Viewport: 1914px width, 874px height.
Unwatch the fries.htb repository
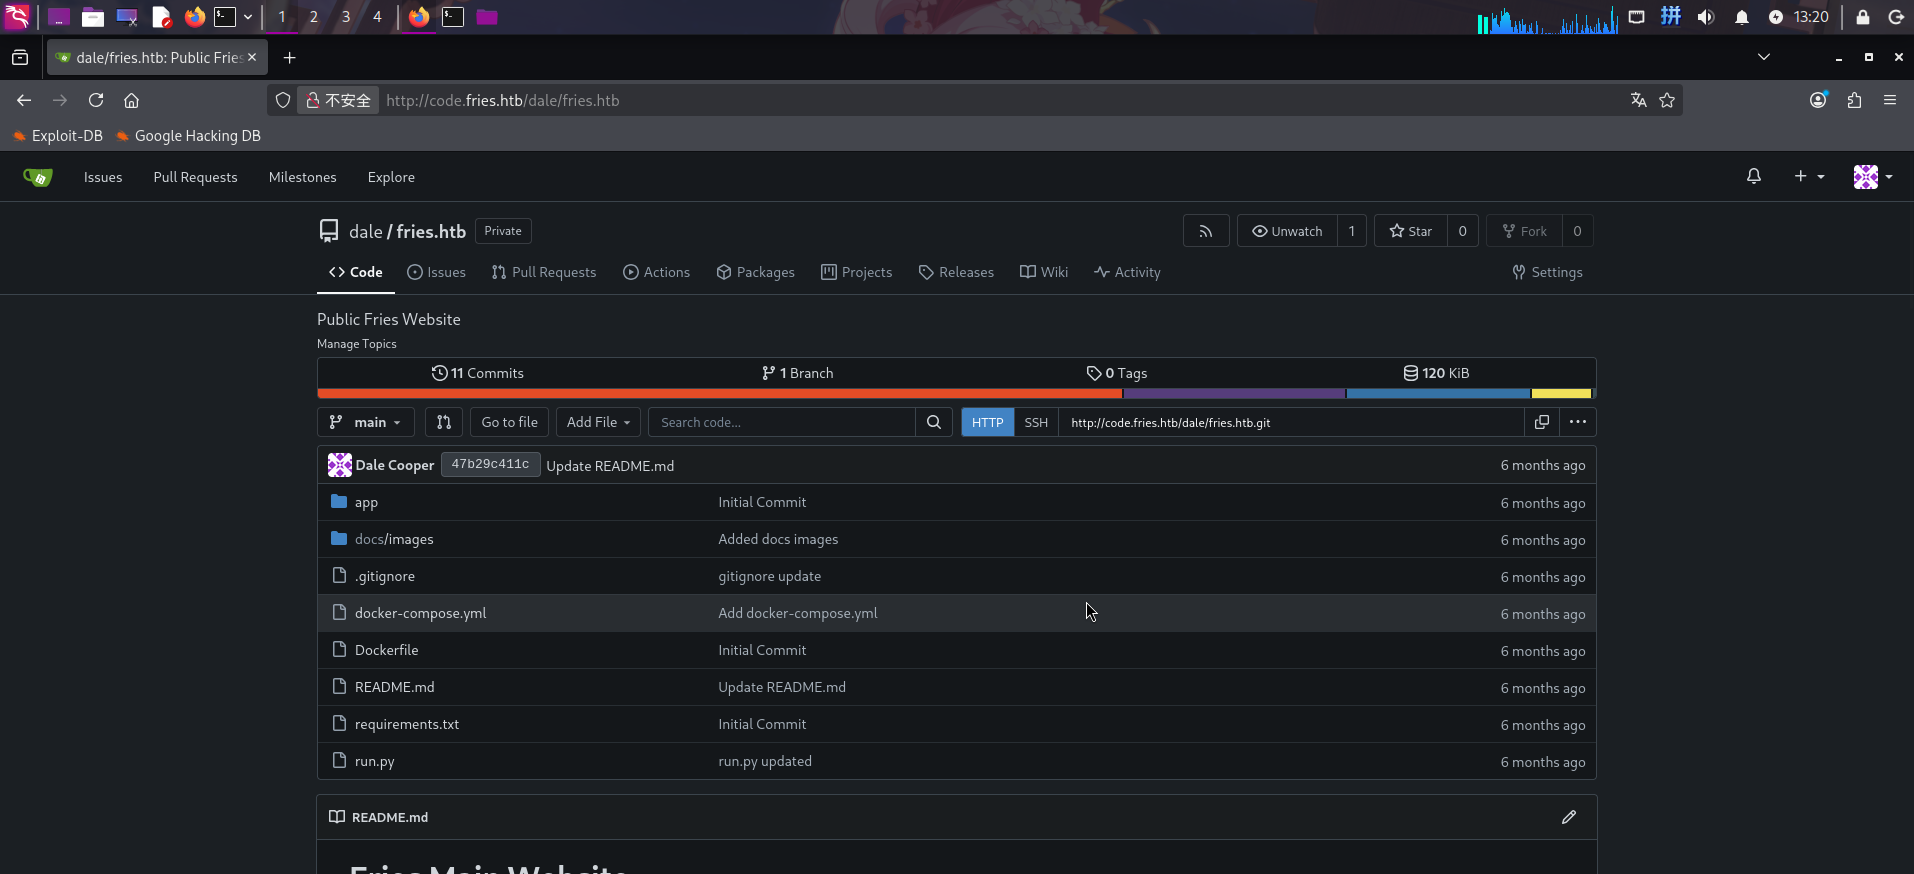pyautogui.click(x=1287, y=231)
